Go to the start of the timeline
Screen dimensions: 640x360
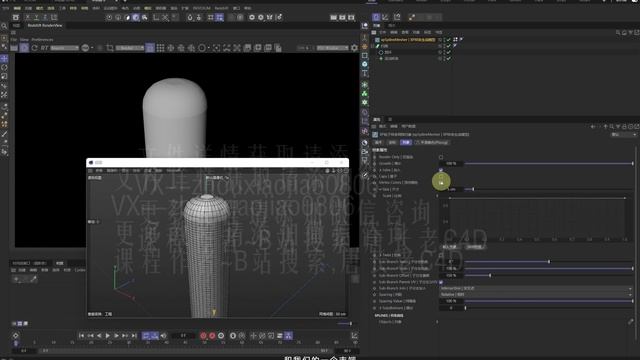click(81, 336)
